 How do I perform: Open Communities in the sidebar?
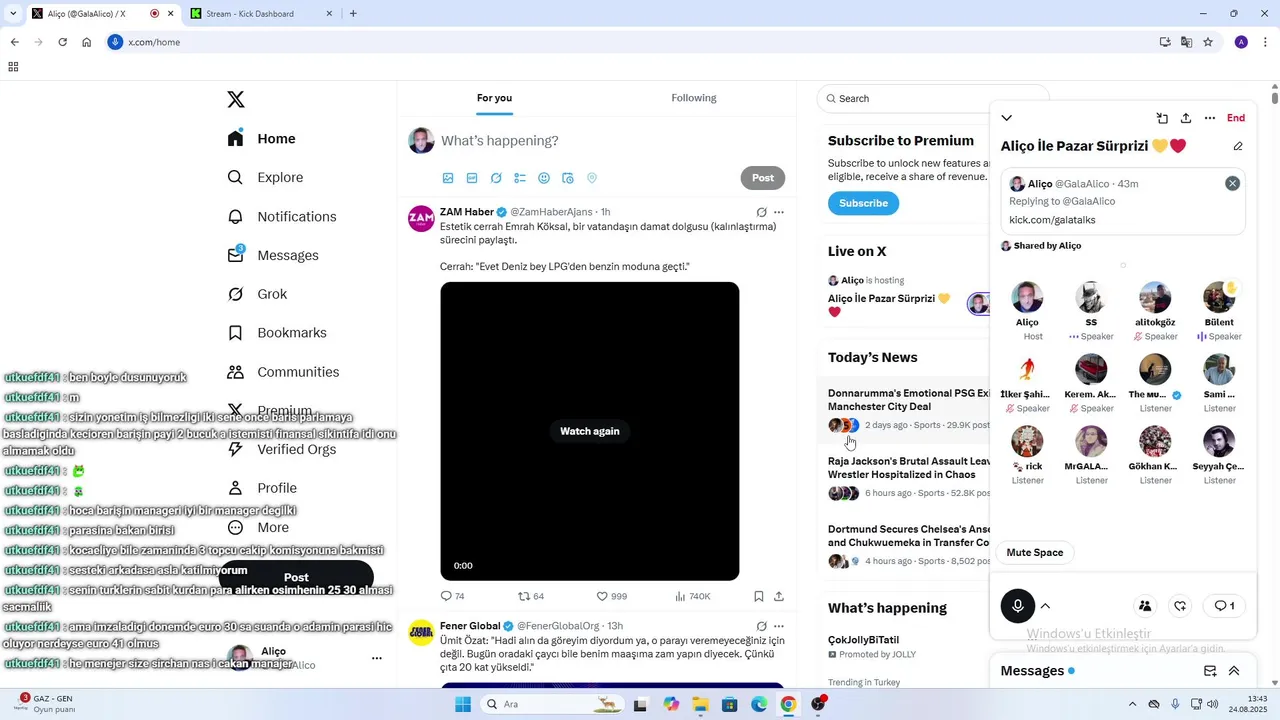(283, 372)
